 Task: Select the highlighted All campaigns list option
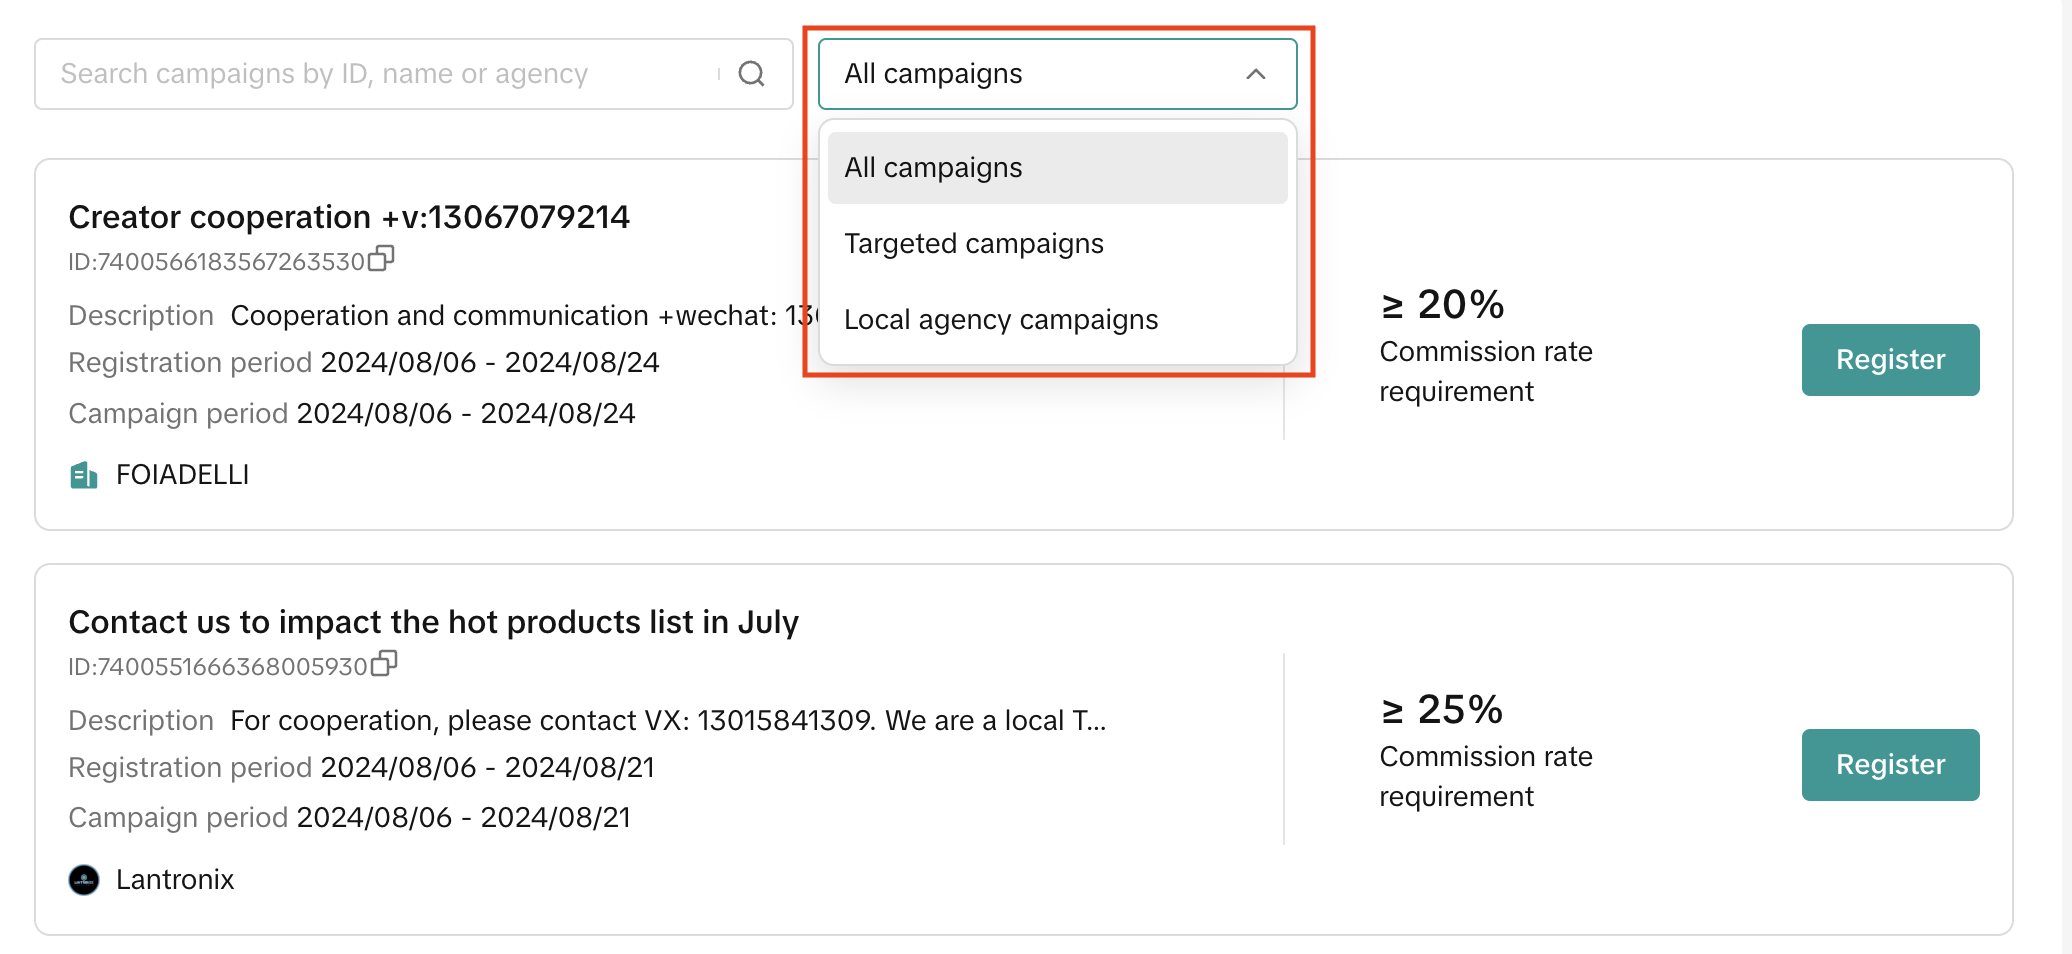coord(1057,168)
